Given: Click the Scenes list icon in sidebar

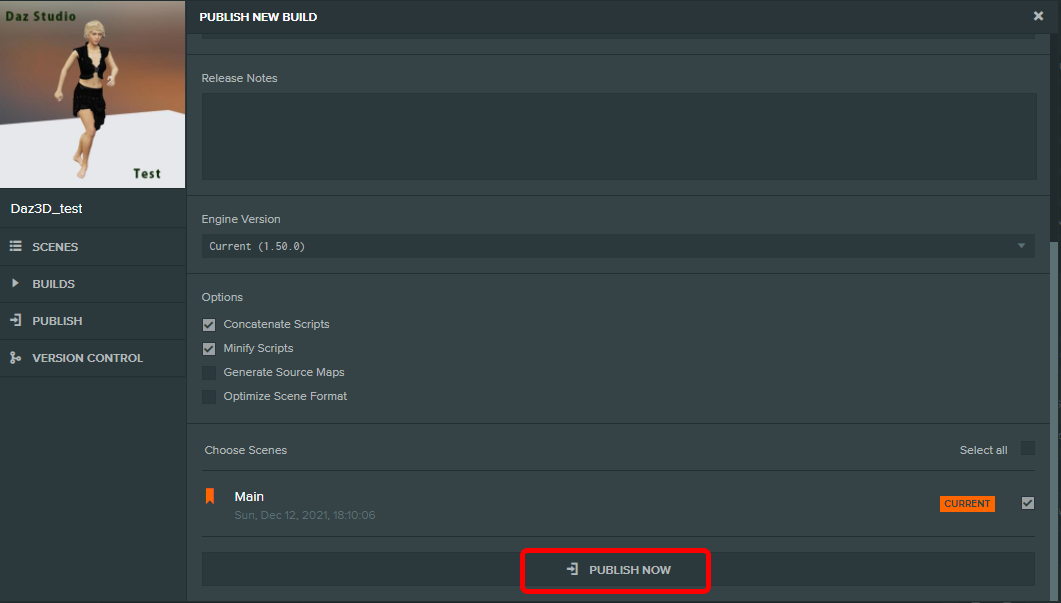Looking at the screenshot, I should coord(16,246).
